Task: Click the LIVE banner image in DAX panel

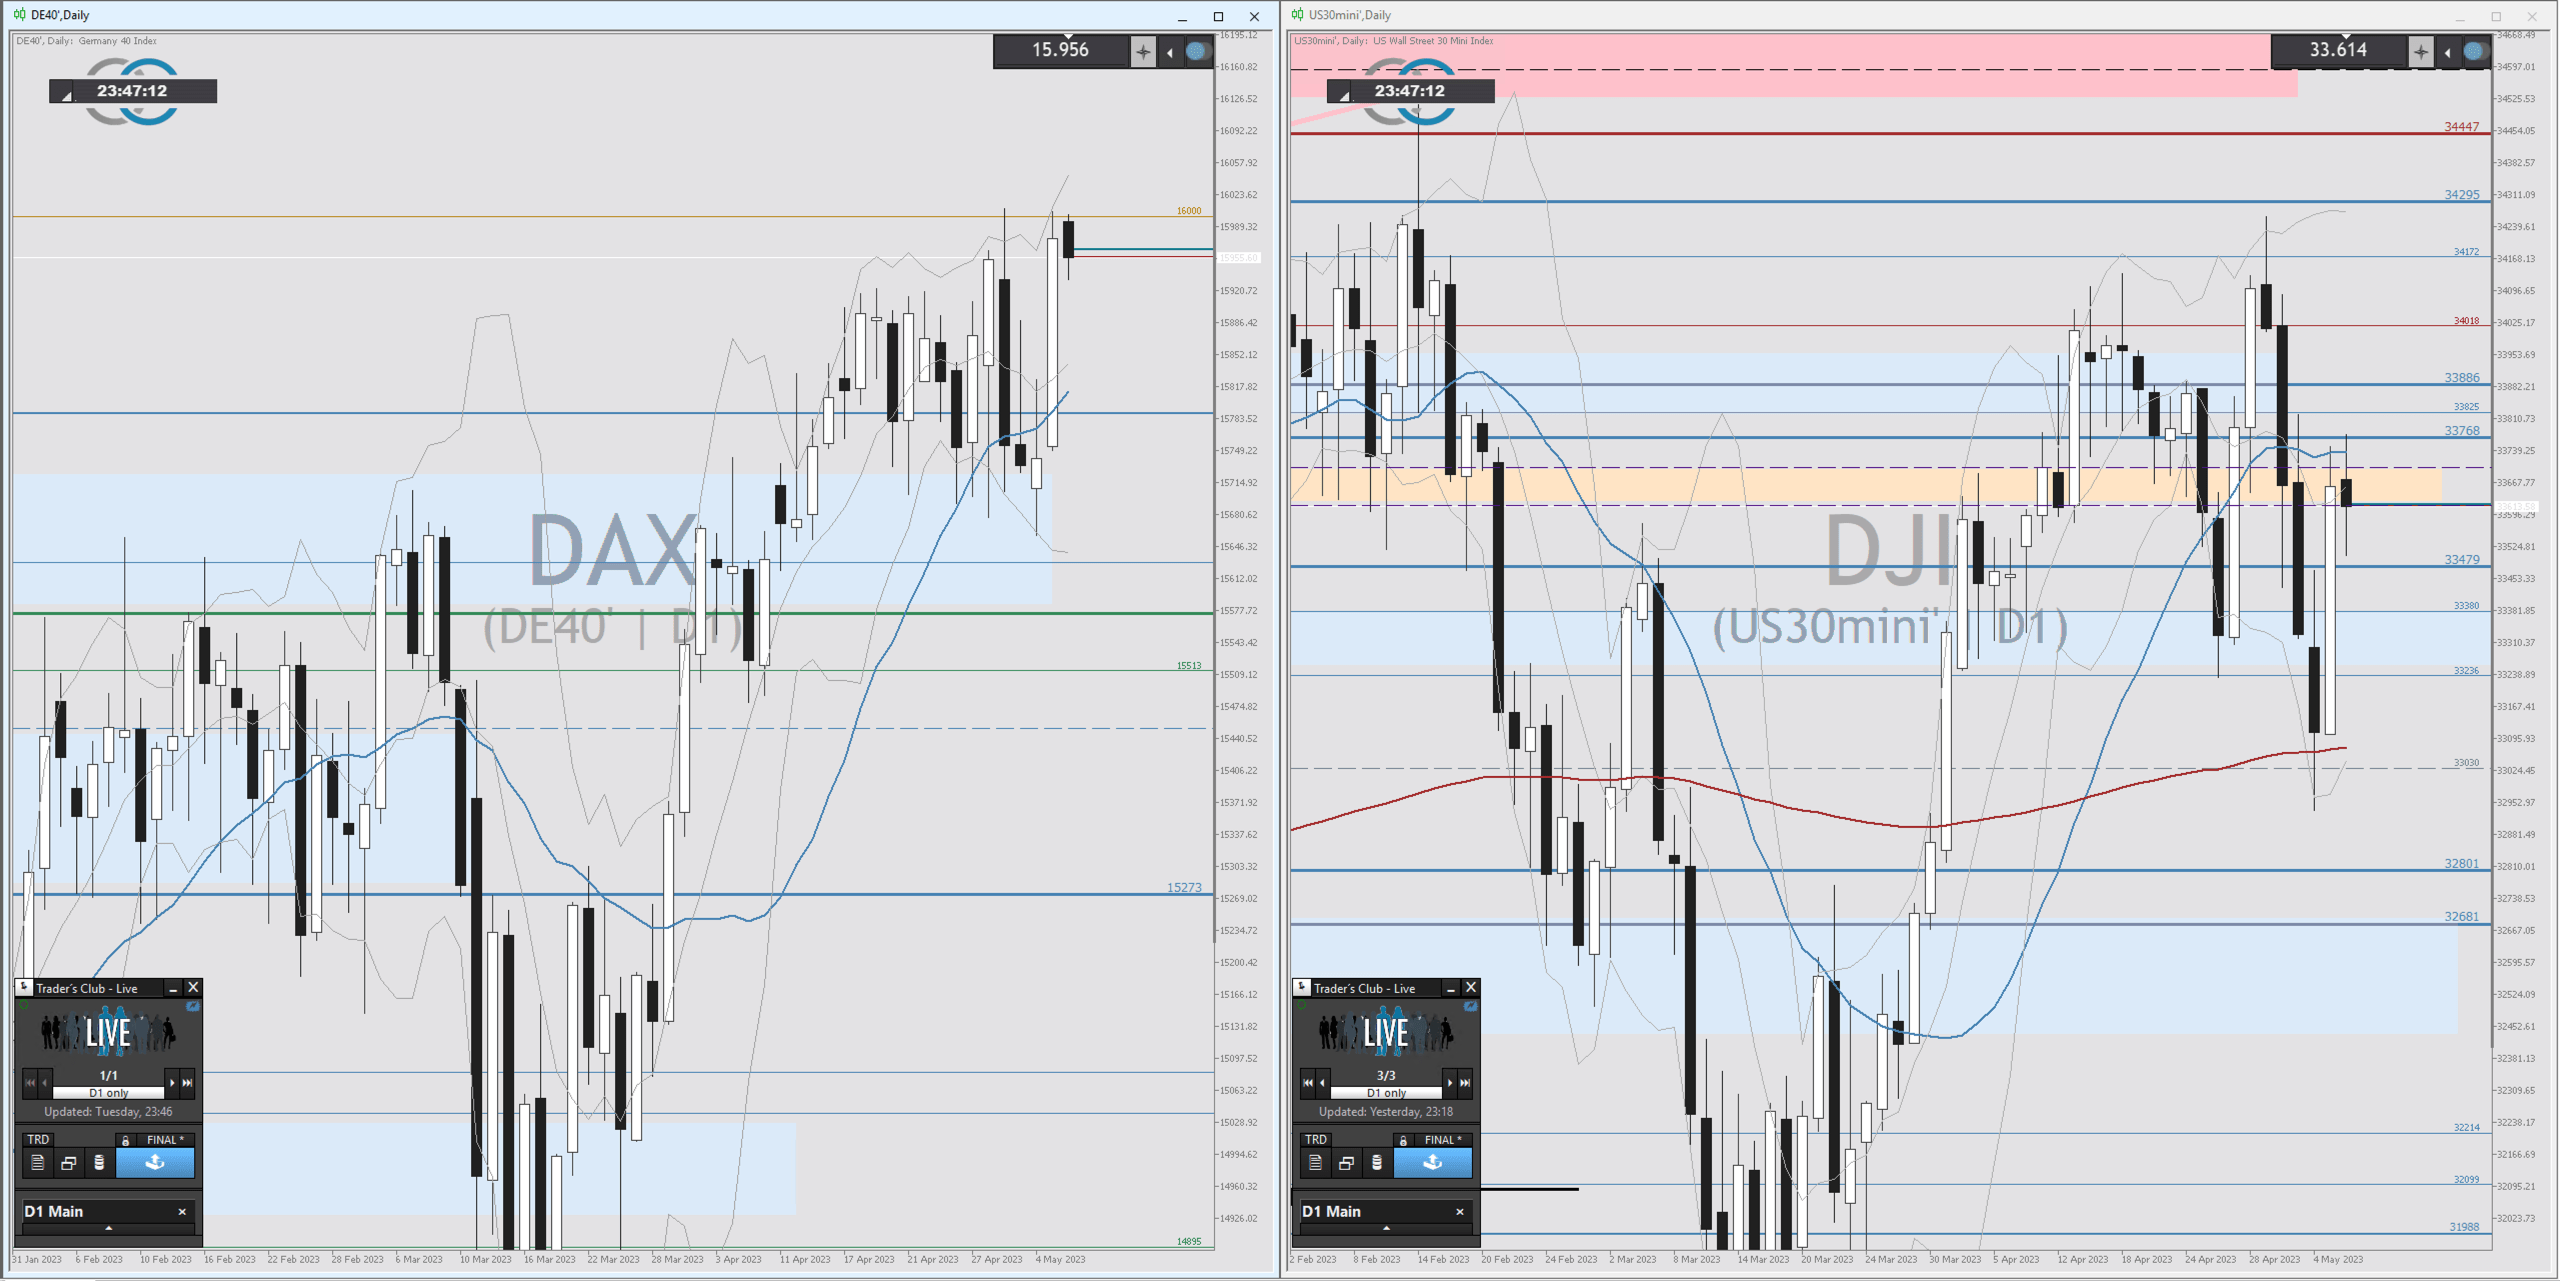Action: click(x=108, y=1032)
